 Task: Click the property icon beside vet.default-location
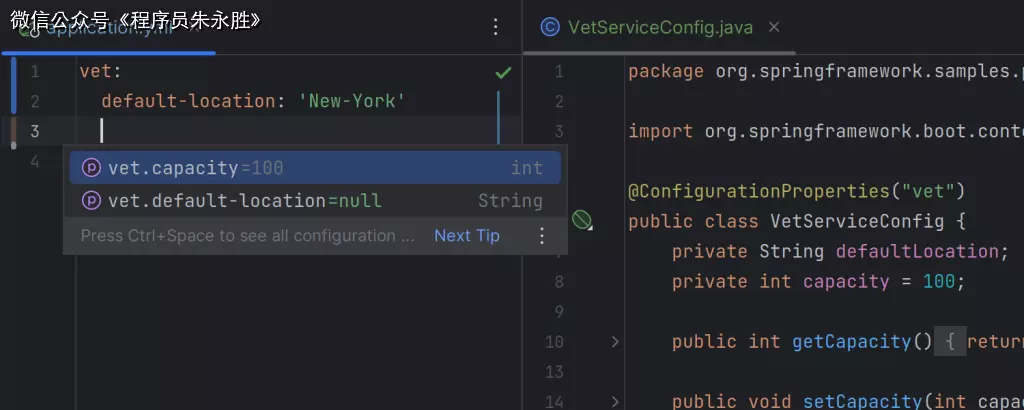(91, 201)
